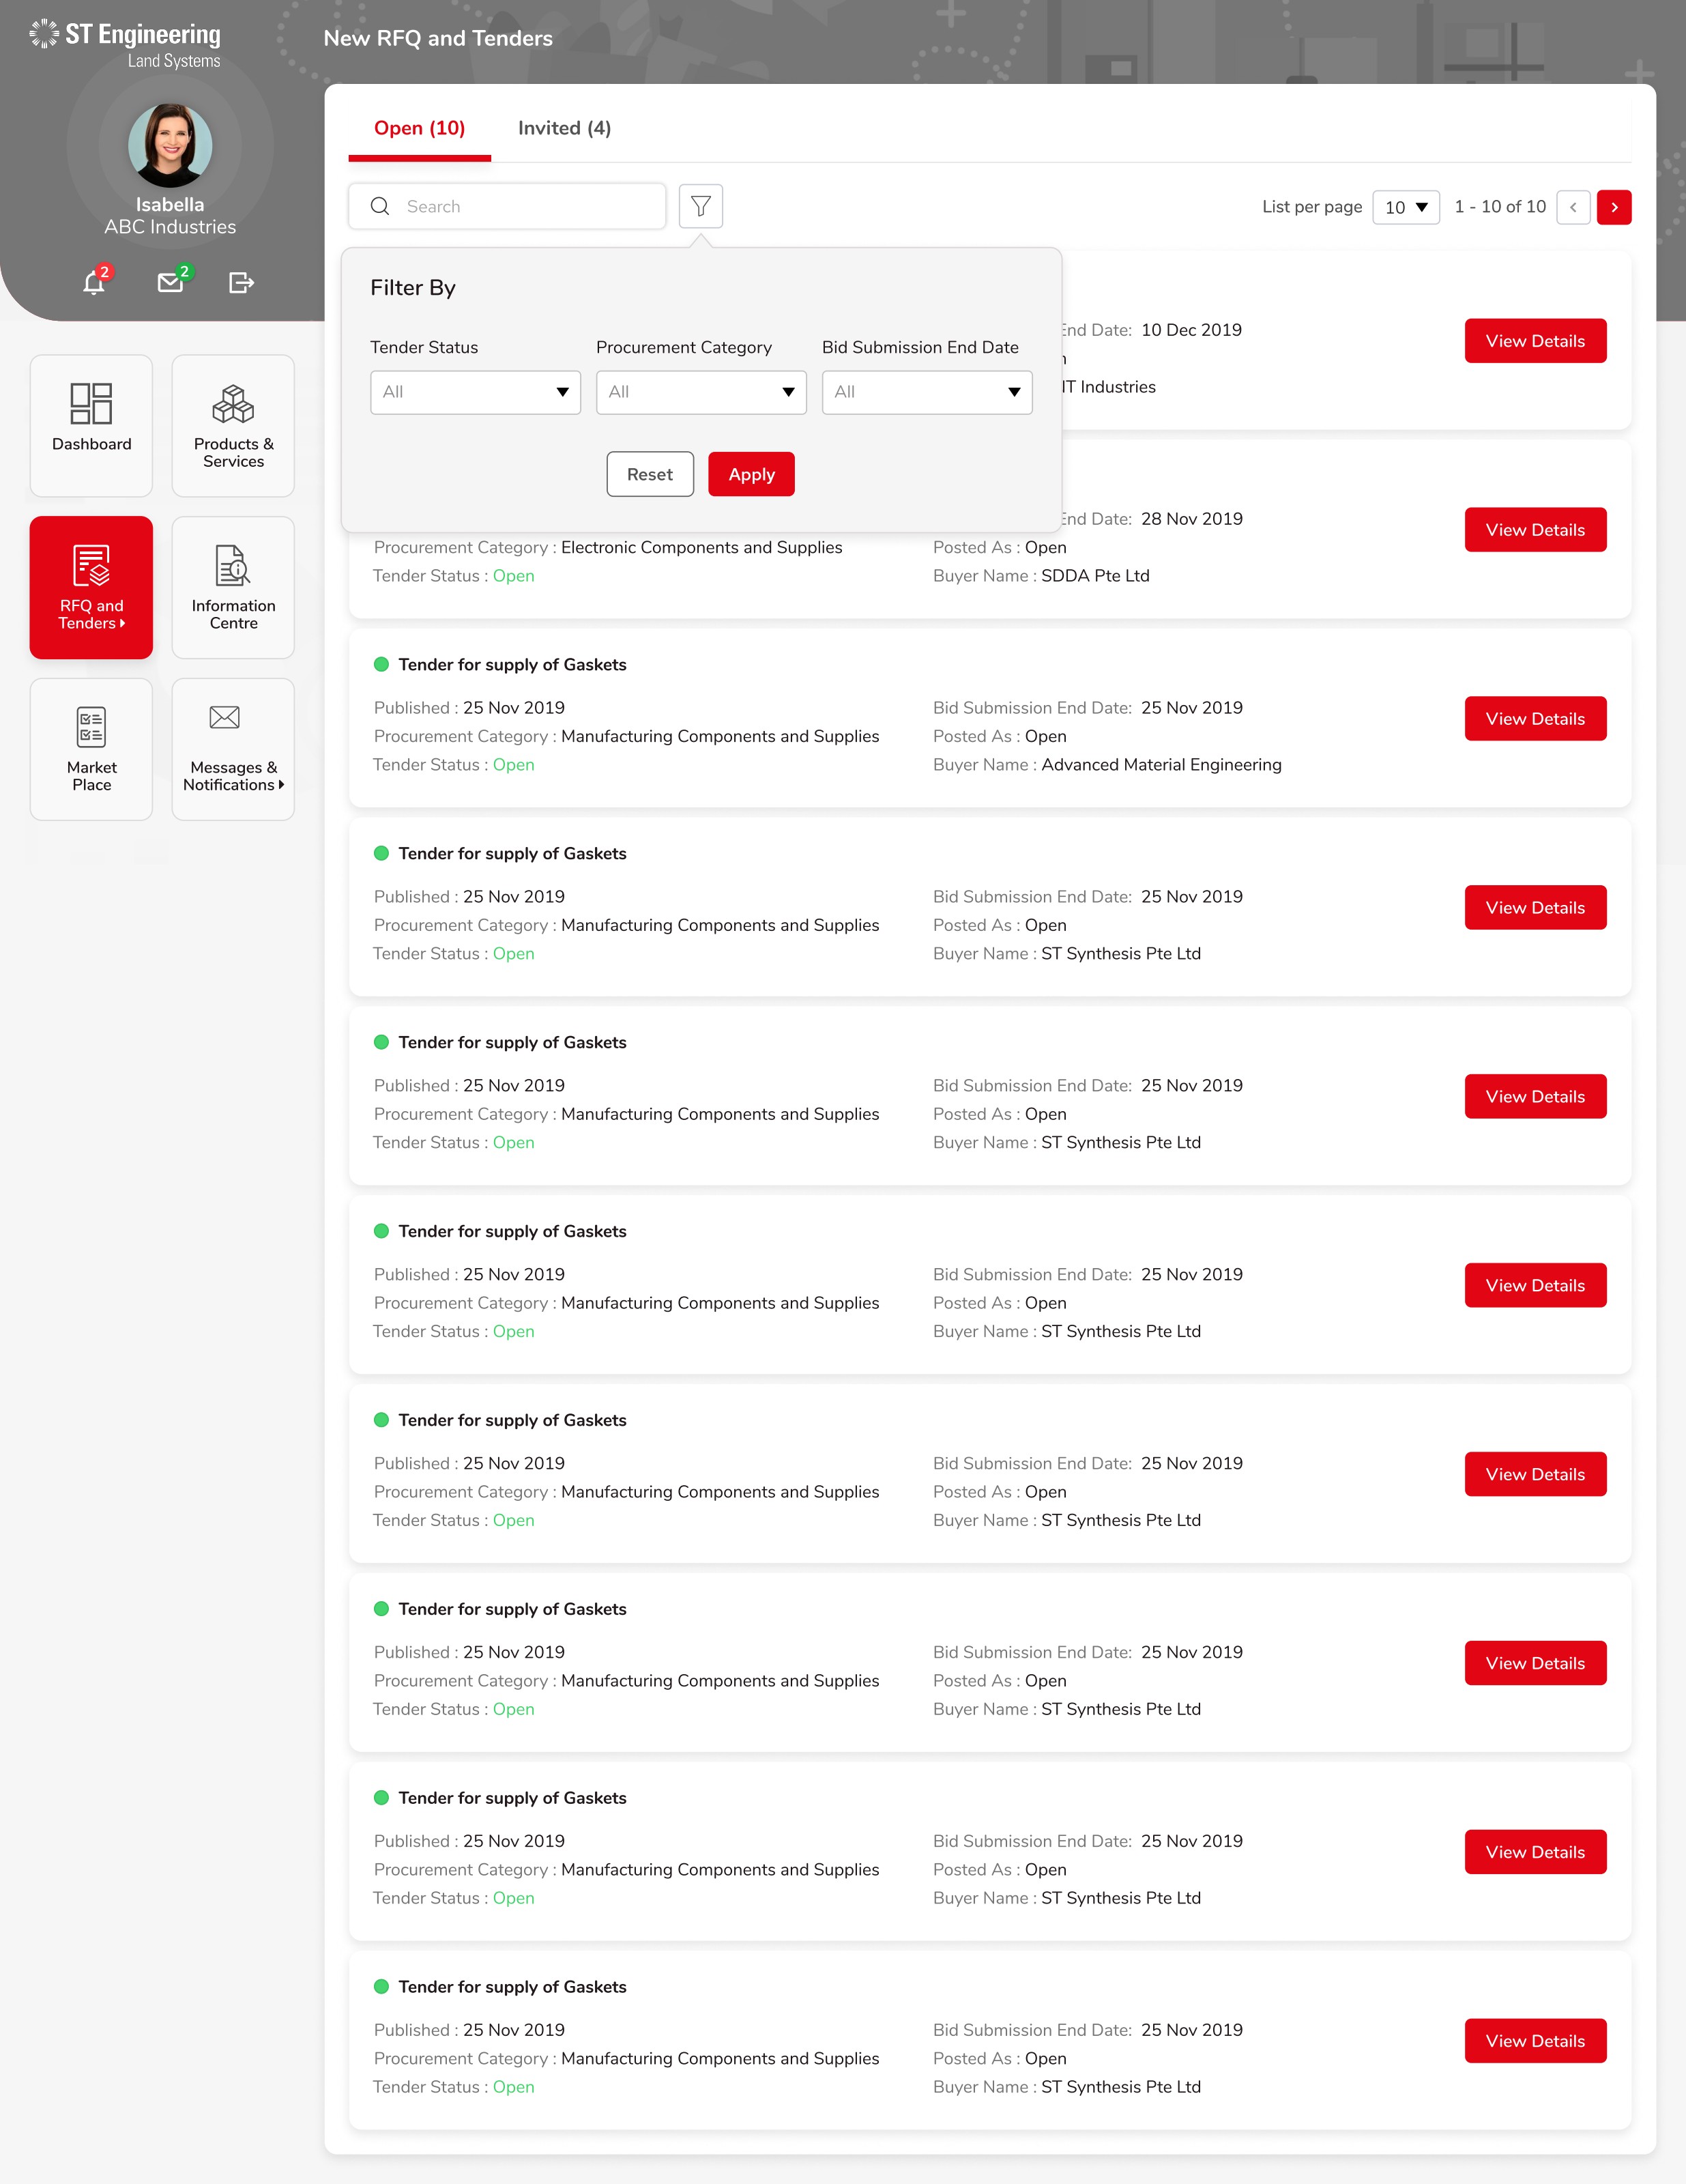Click the logout icon under profile

pyautogui.click(x=241, y=283)
